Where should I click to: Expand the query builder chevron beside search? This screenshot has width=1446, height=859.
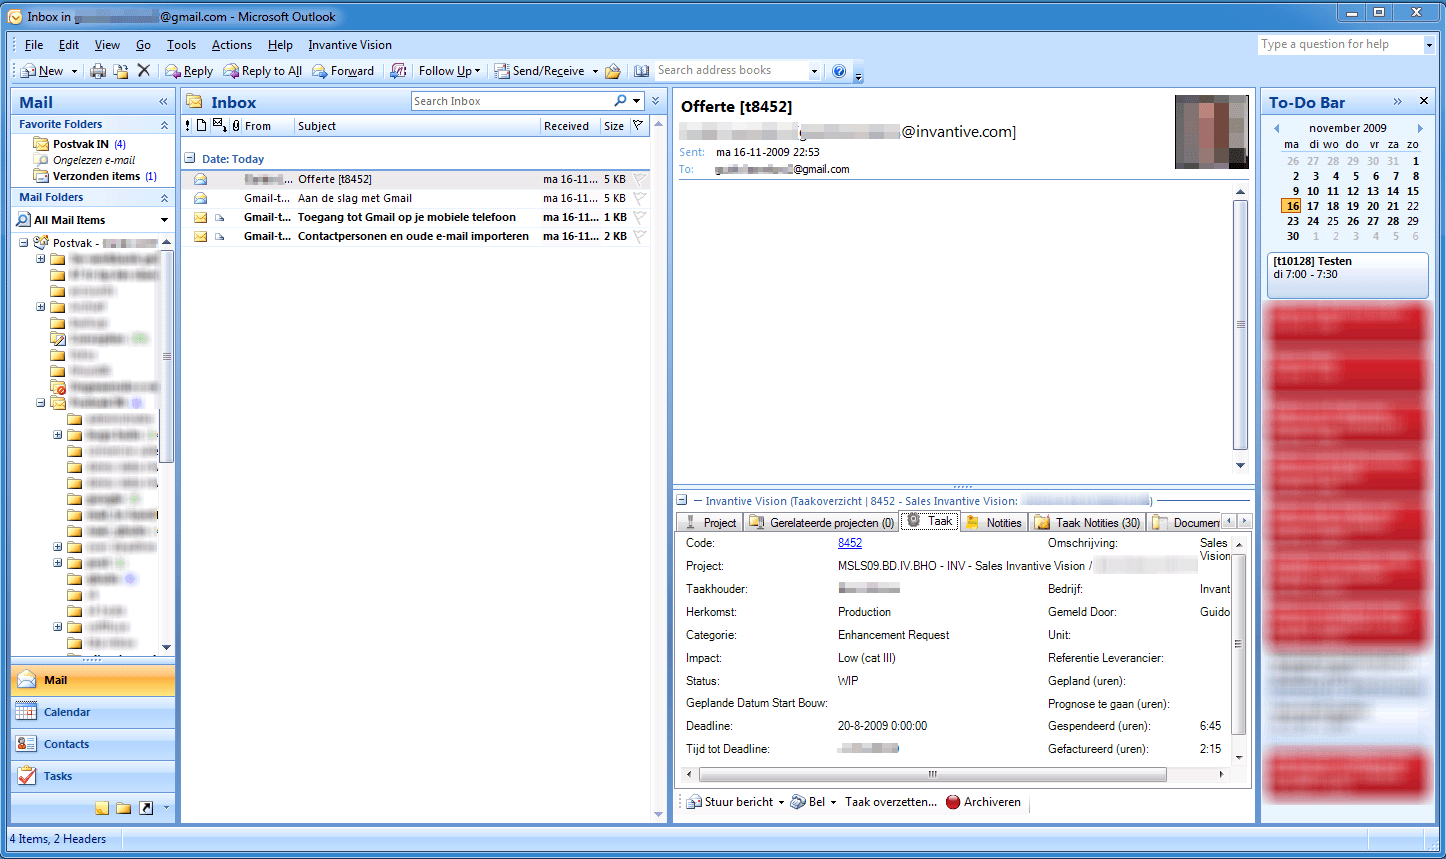point(656,101)
